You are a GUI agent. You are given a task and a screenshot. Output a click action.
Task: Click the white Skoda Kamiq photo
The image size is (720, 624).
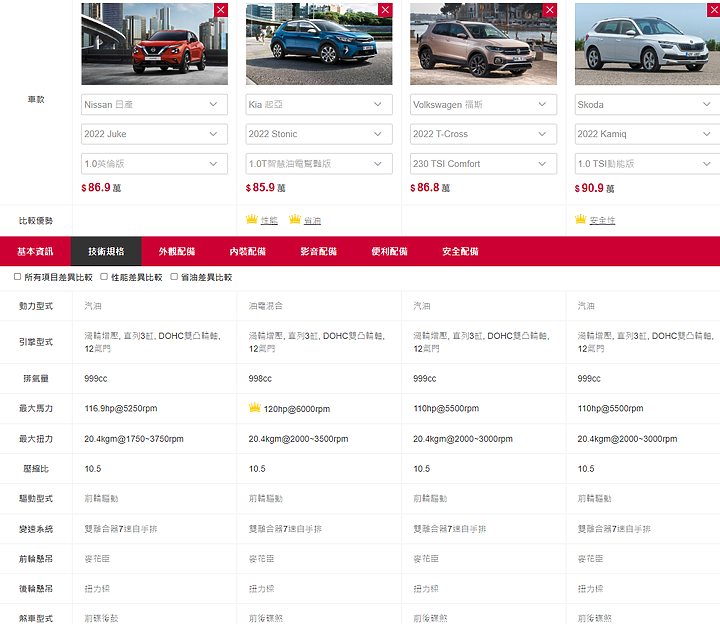coord(647,44)
